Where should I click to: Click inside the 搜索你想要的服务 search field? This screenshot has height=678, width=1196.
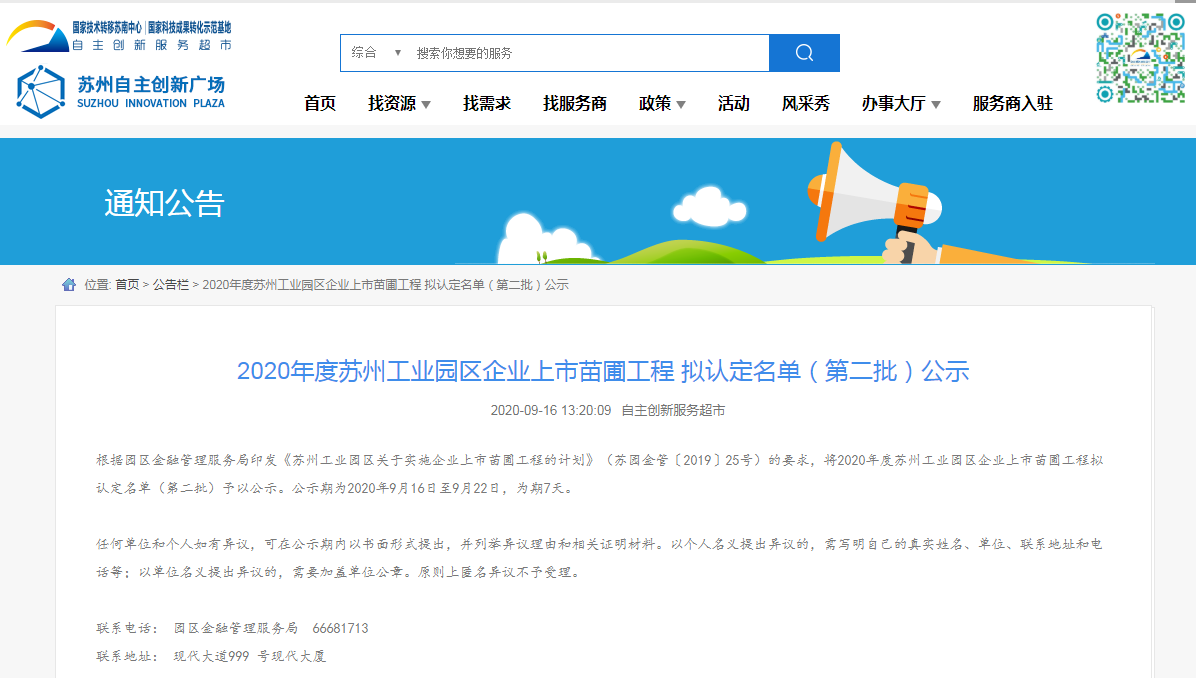coord(550,52)
